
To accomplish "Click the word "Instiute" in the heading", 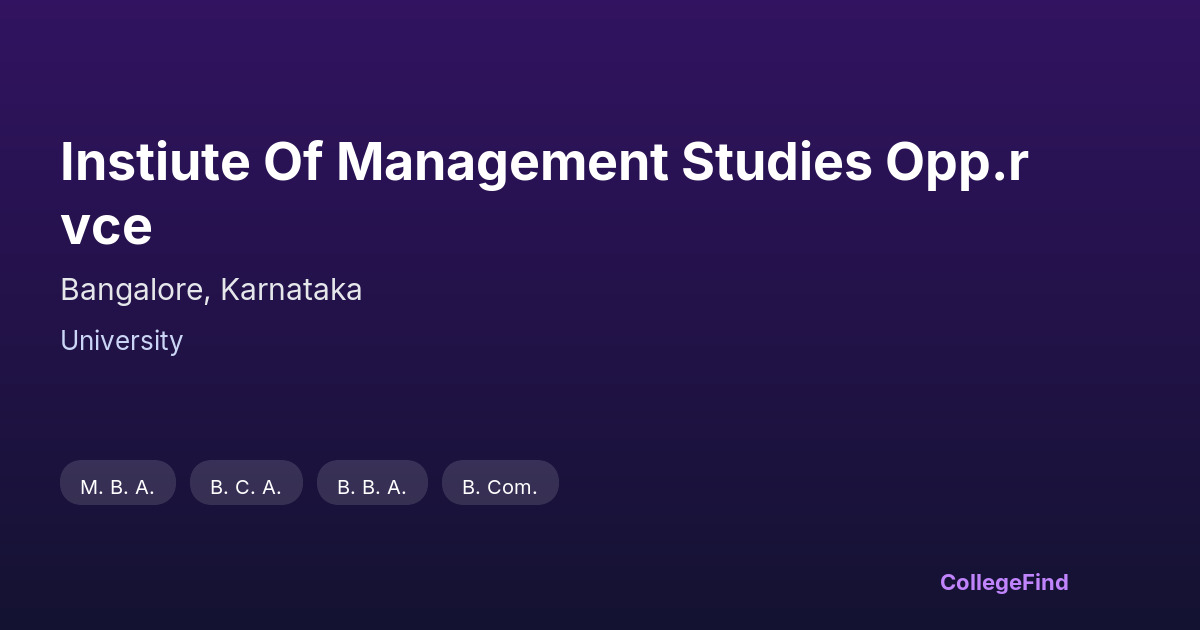I will click(x=153, y=162).
